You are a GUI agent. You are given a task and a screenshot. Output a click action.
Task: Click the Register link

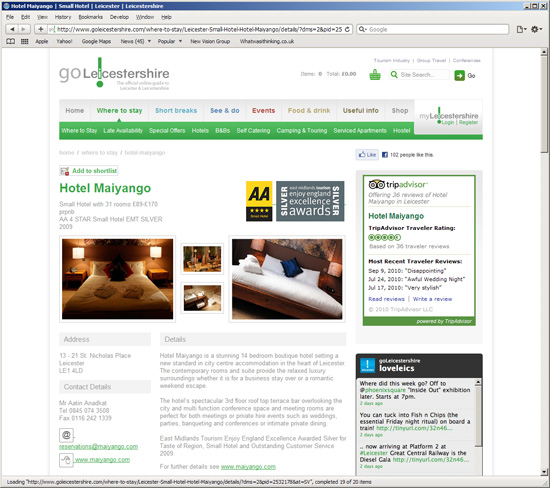469,122
